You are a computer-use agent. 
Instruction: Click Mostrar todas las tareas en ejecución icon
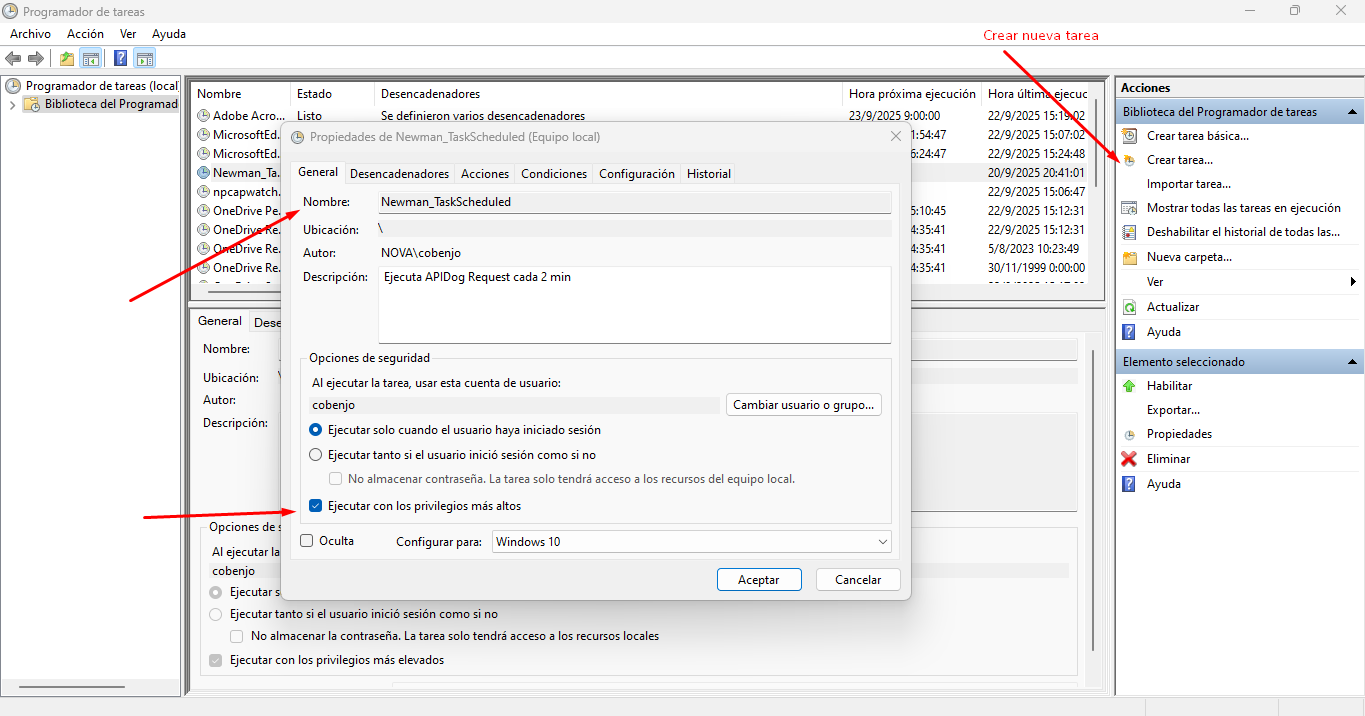(x=1129, y=208)
